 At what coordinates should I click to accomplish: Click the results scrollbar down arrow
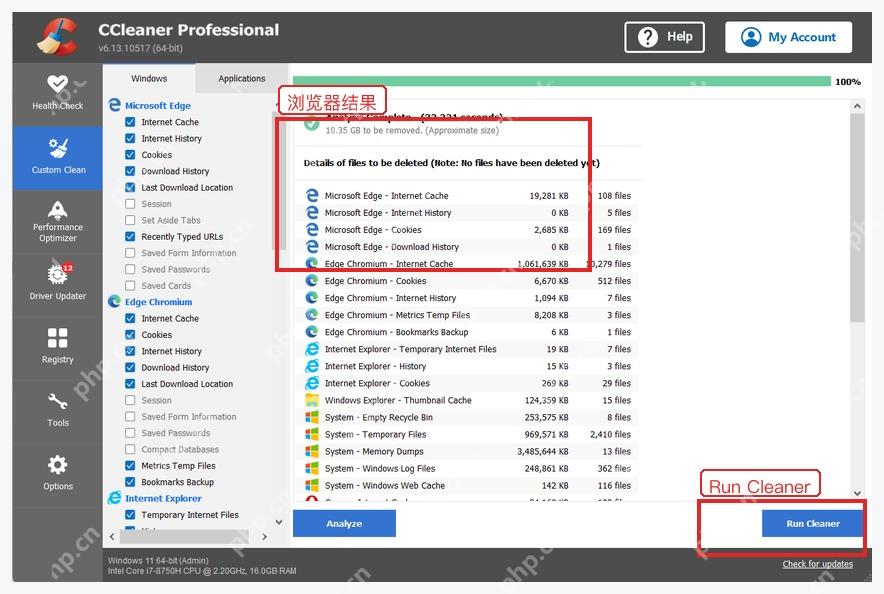[857, 493]
